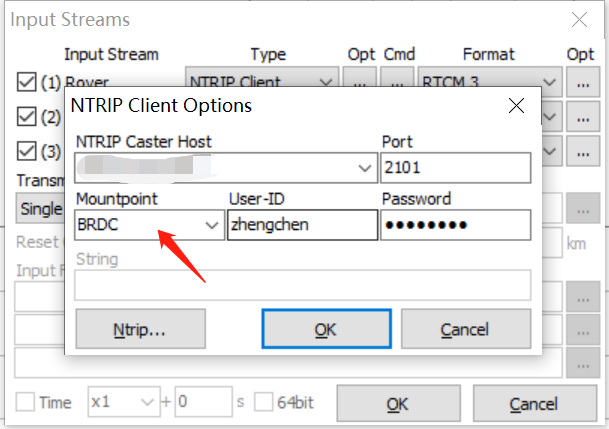Click Cancel in Input Streams window

[535, 403]
